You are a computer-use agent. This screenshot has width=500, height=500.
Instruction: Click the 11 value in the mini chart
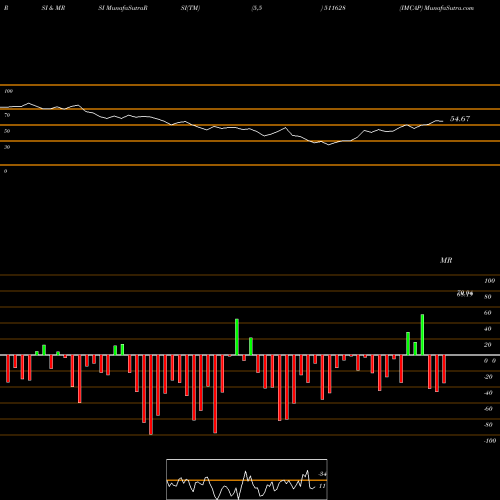(322, 486)
